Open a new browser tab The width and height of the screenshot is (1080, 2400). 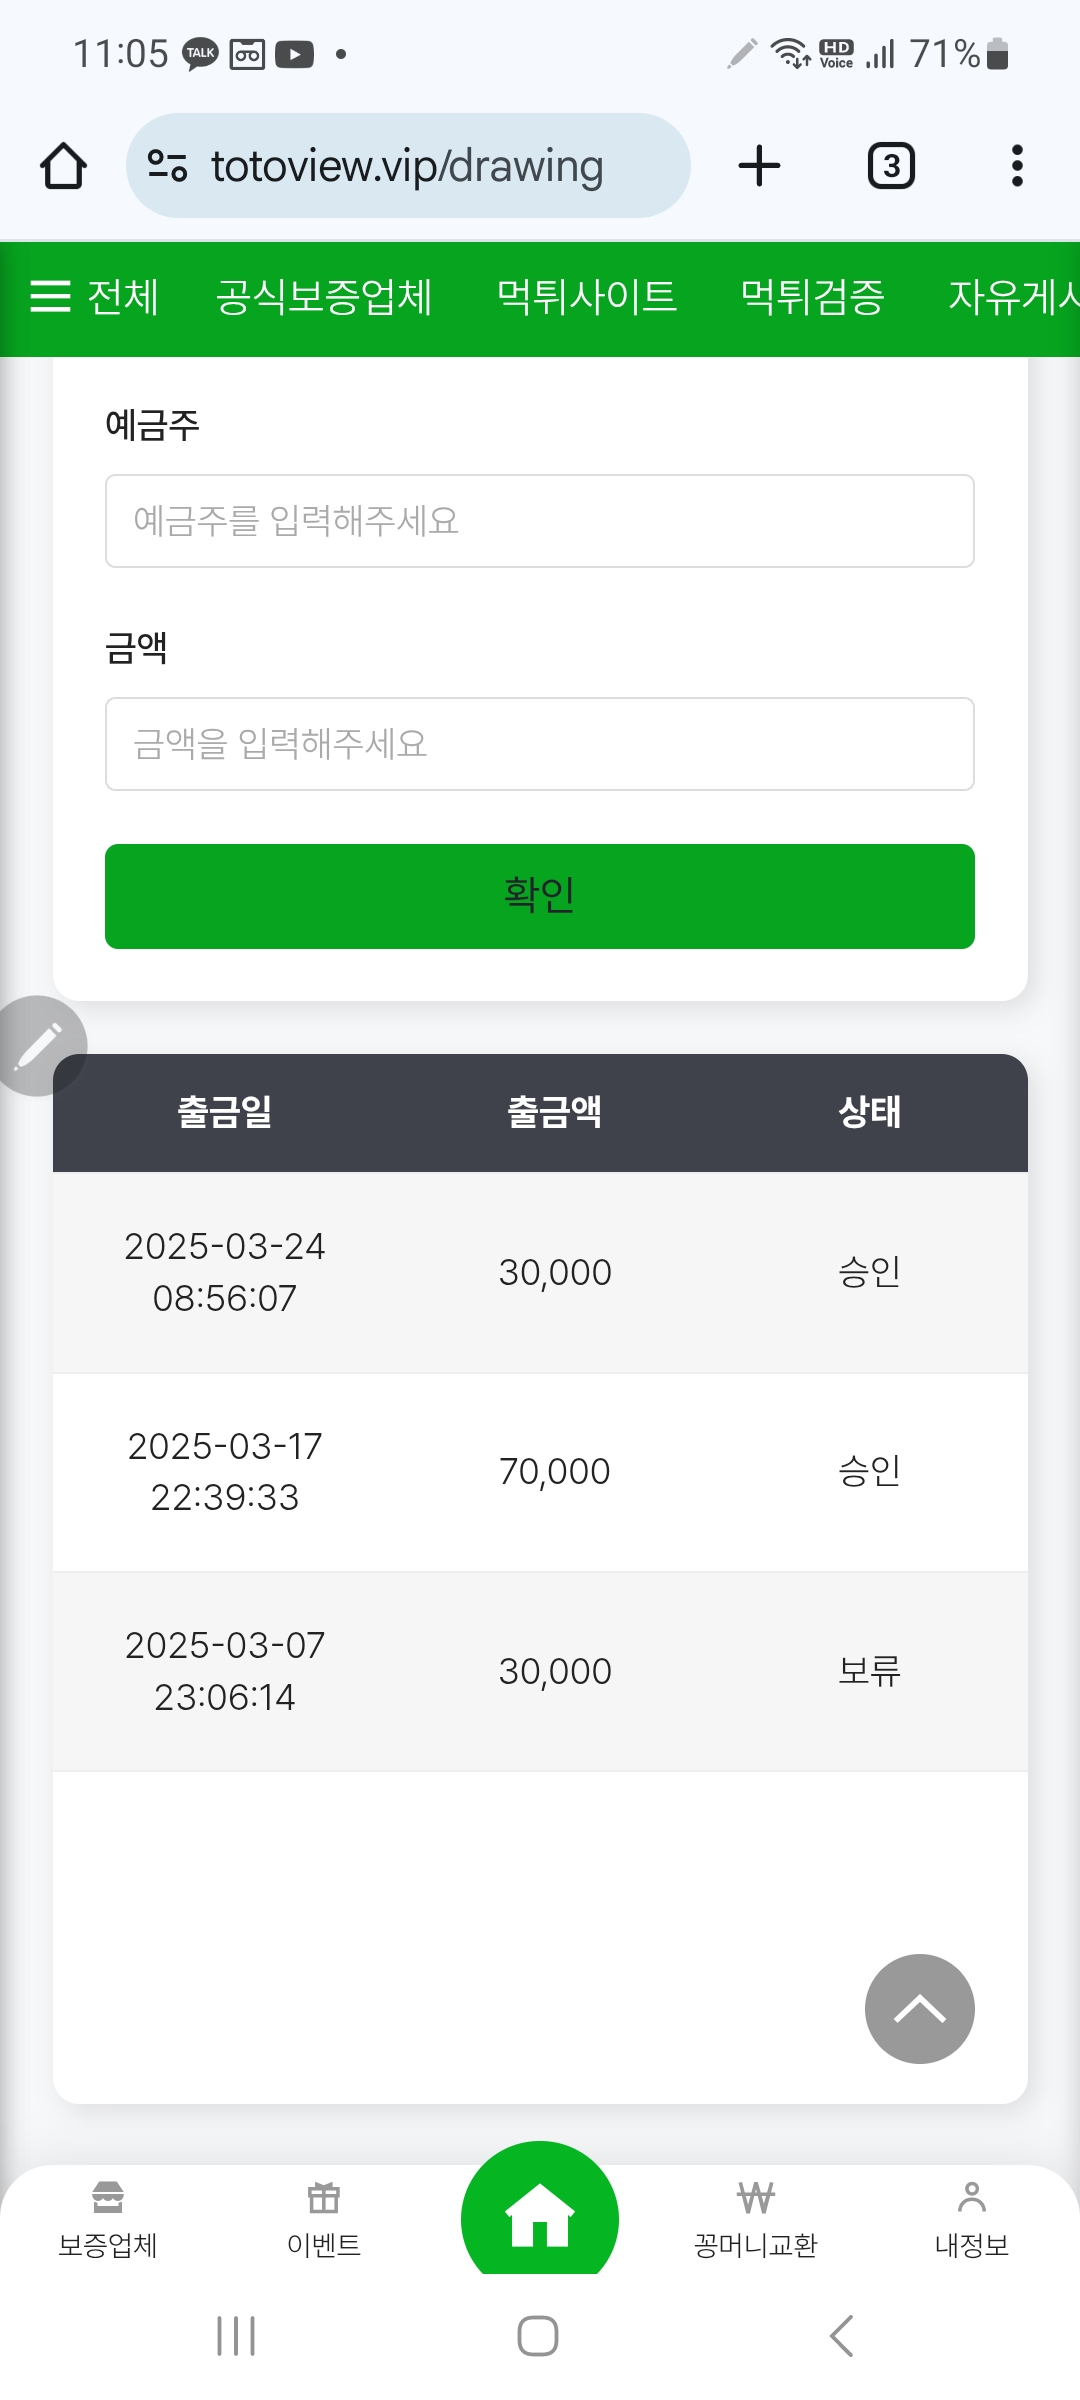759,166
